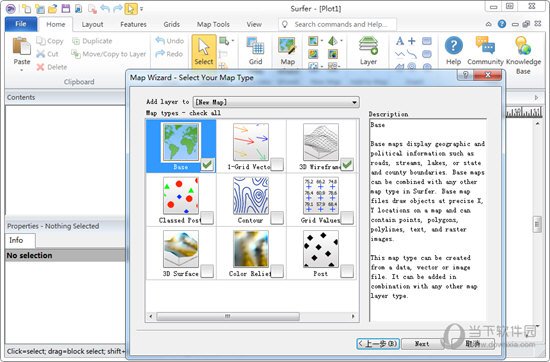Click redo arrow in quick access toolbar
The width and height of the screenshot is (550, 362).
[x=118, y=8]
